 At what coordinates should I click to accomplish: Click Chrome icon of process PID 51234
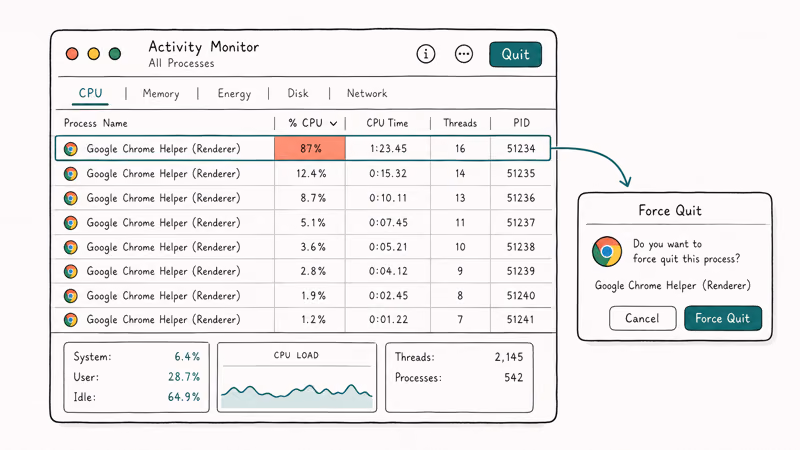[70, 148]
